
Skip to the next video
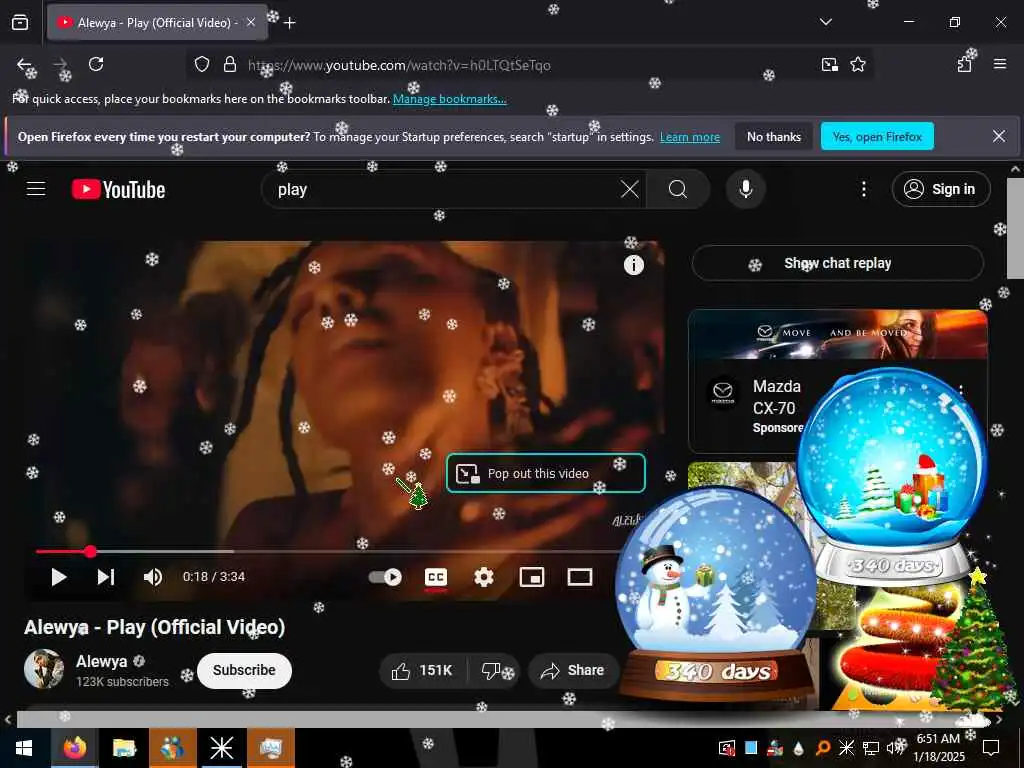click(106, 577)
